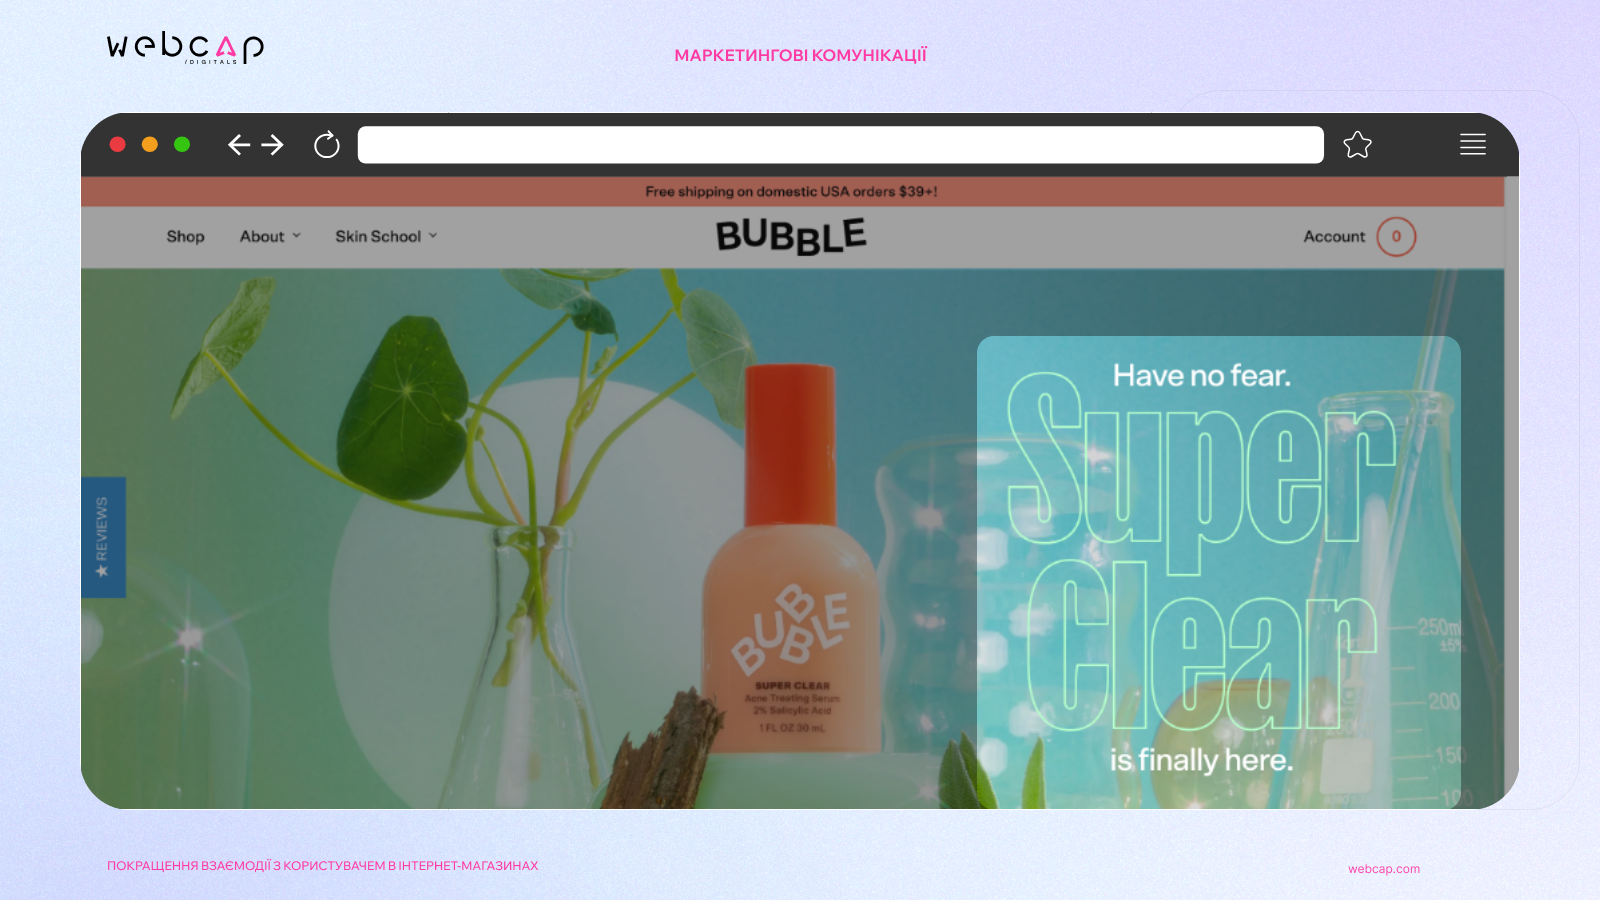
Task: Reload the page with refresh icon
Action: tap(327, 145)
